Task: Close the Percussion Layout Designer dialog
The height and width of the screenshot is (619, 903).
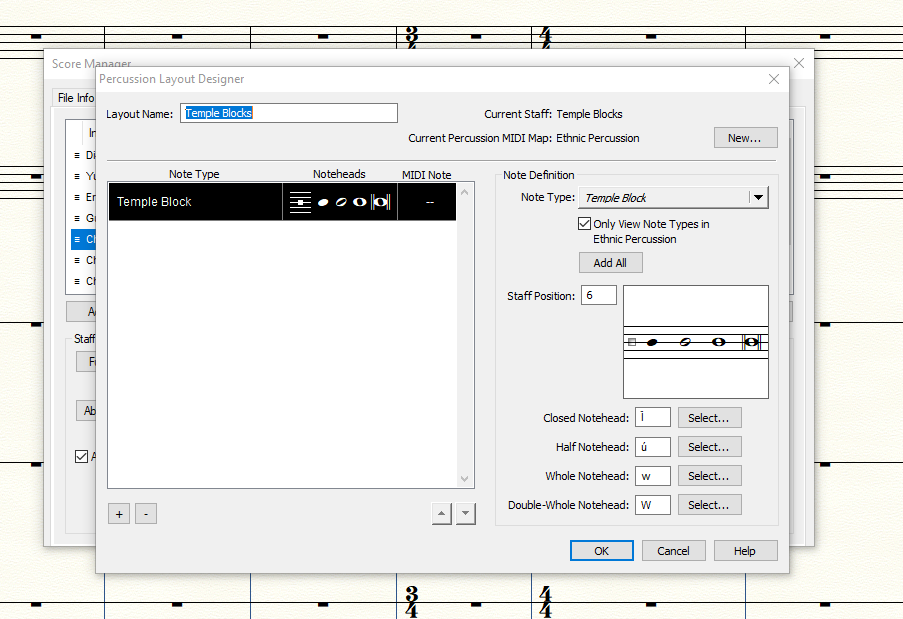Action: [773, 79]
